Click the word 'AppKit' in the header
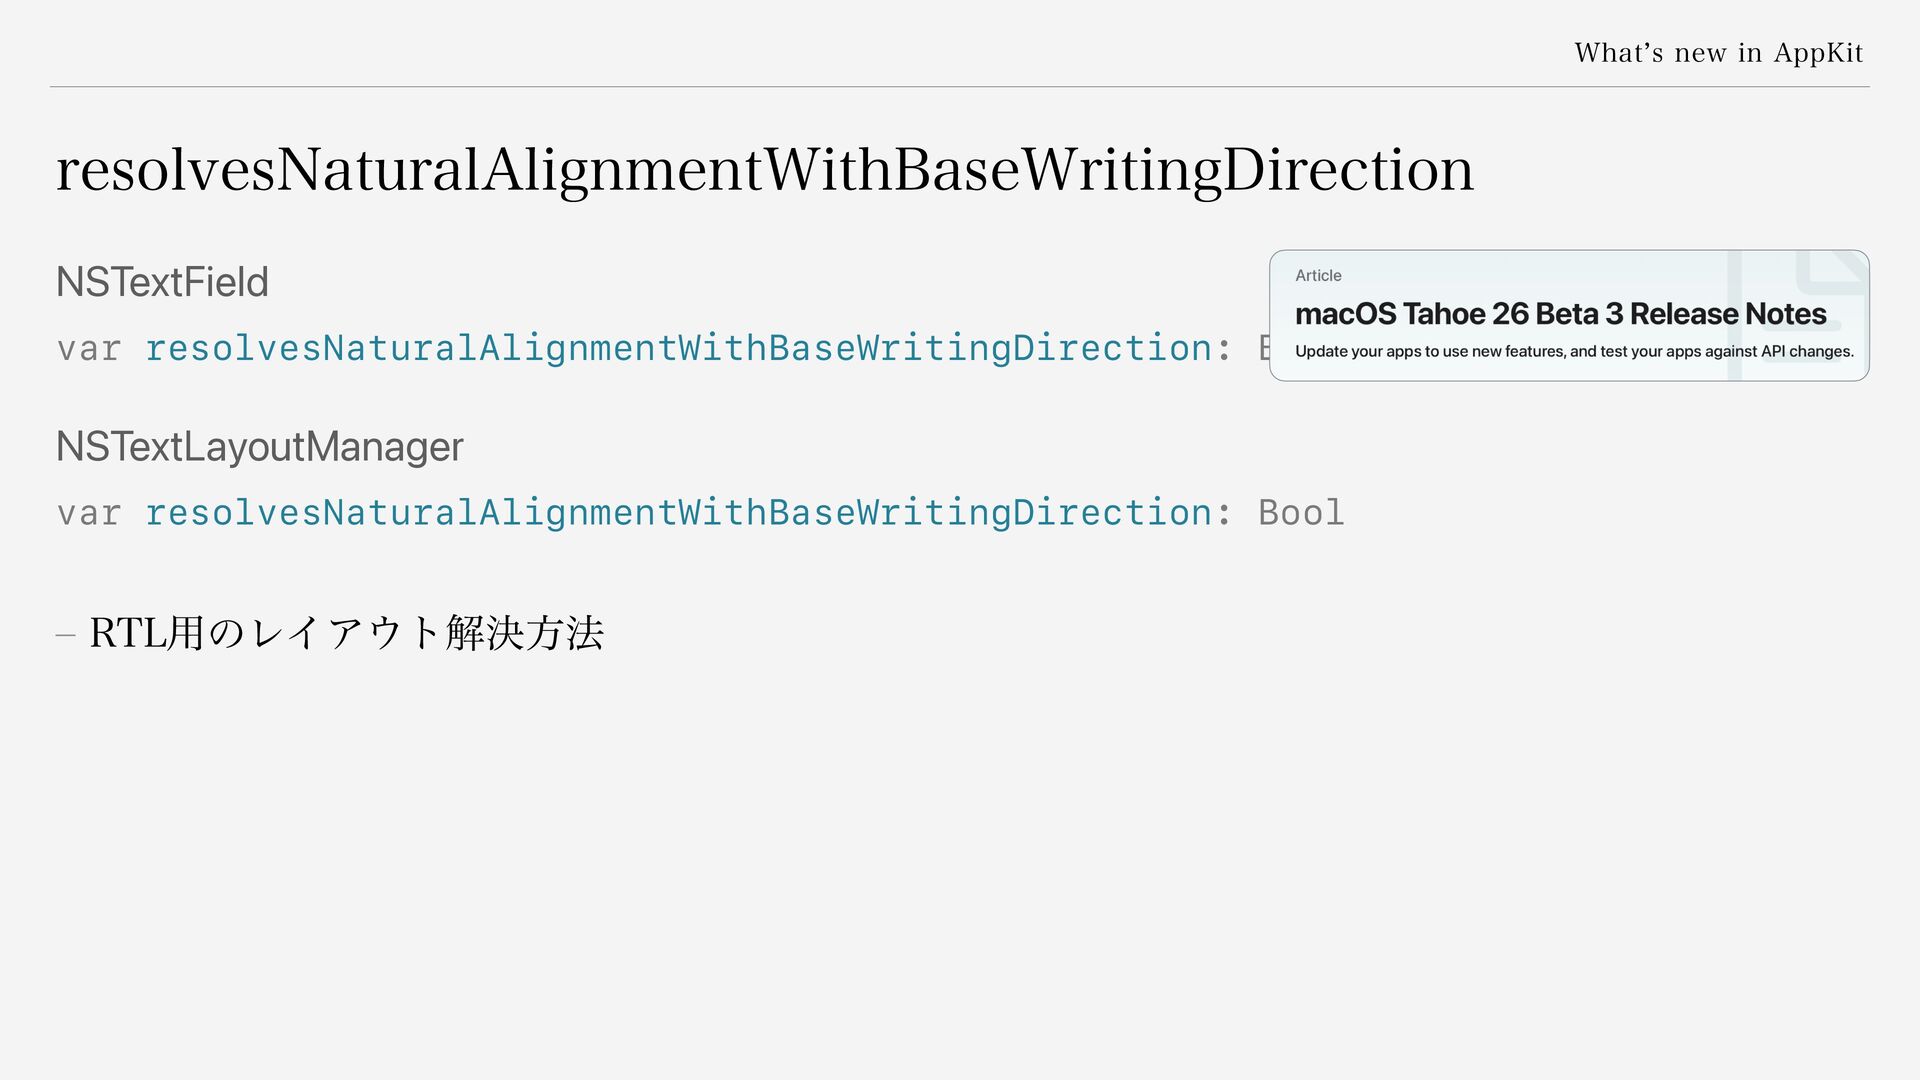Image resolution: width=1920 pixels, height=1080 pixels. 1818,53
